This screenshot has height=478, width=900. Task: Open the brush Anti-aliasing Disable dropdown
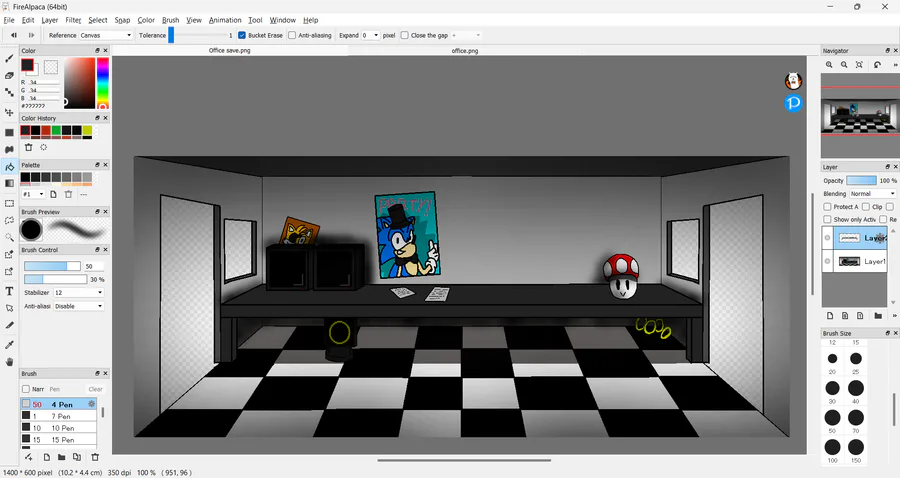79,306
